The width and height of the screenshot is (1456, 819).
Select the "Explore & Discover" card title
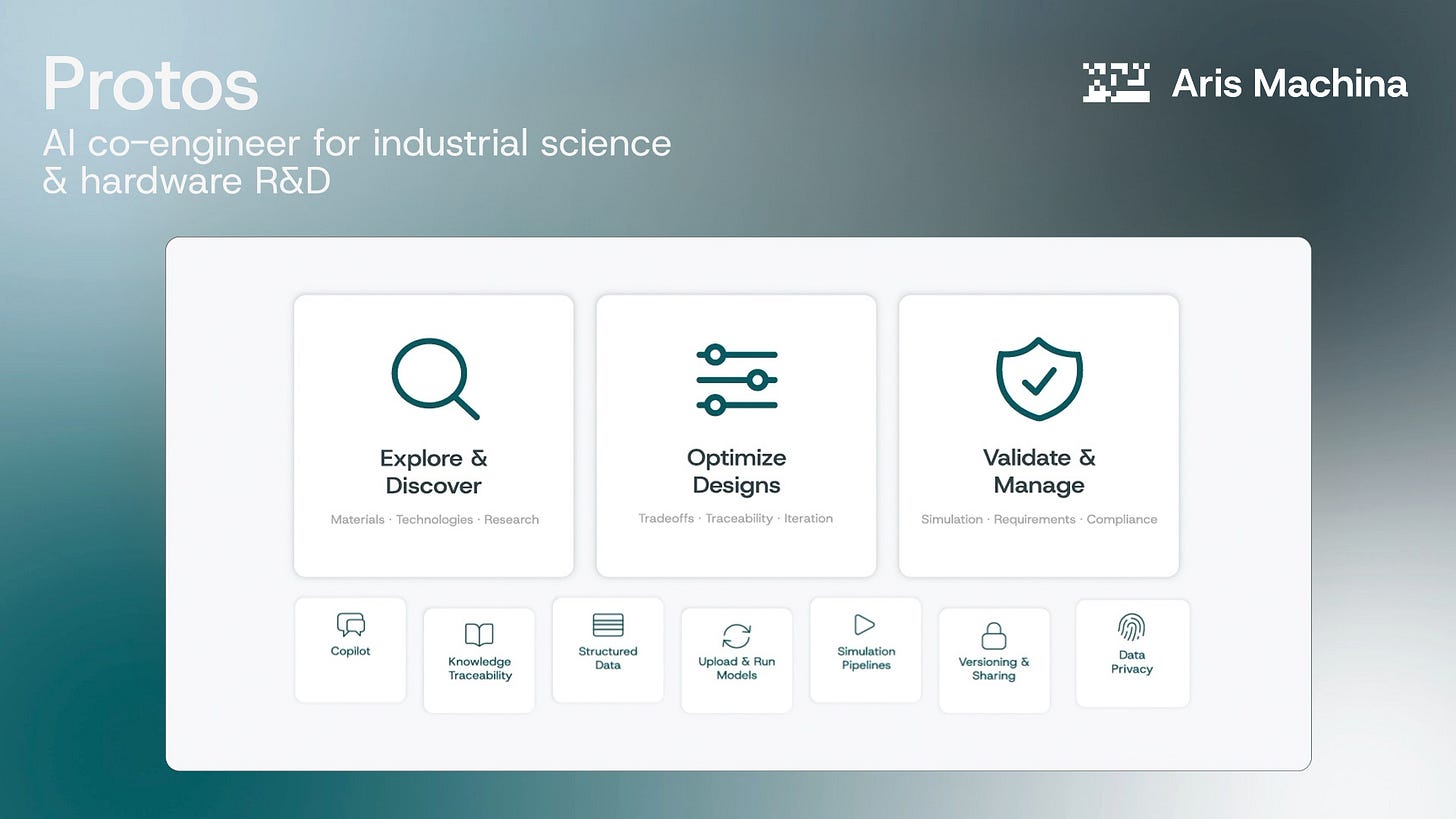click(x=434, y=472)
